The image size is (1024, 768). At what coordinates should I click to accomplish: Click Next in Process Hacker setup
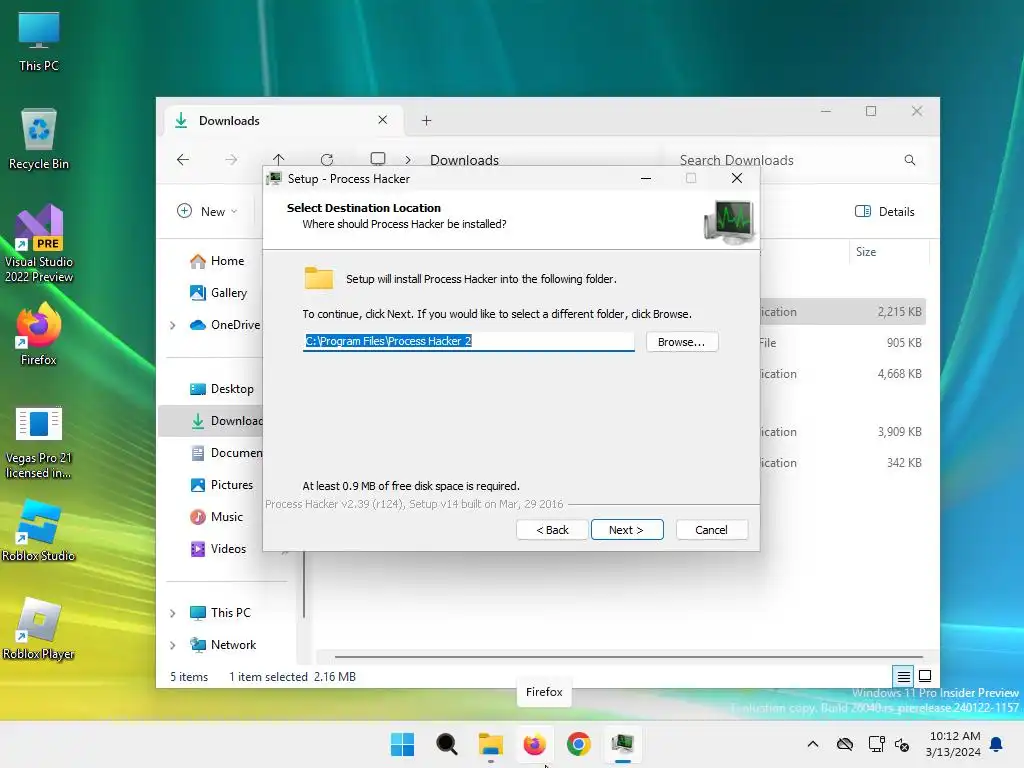[x=627, y=530]
